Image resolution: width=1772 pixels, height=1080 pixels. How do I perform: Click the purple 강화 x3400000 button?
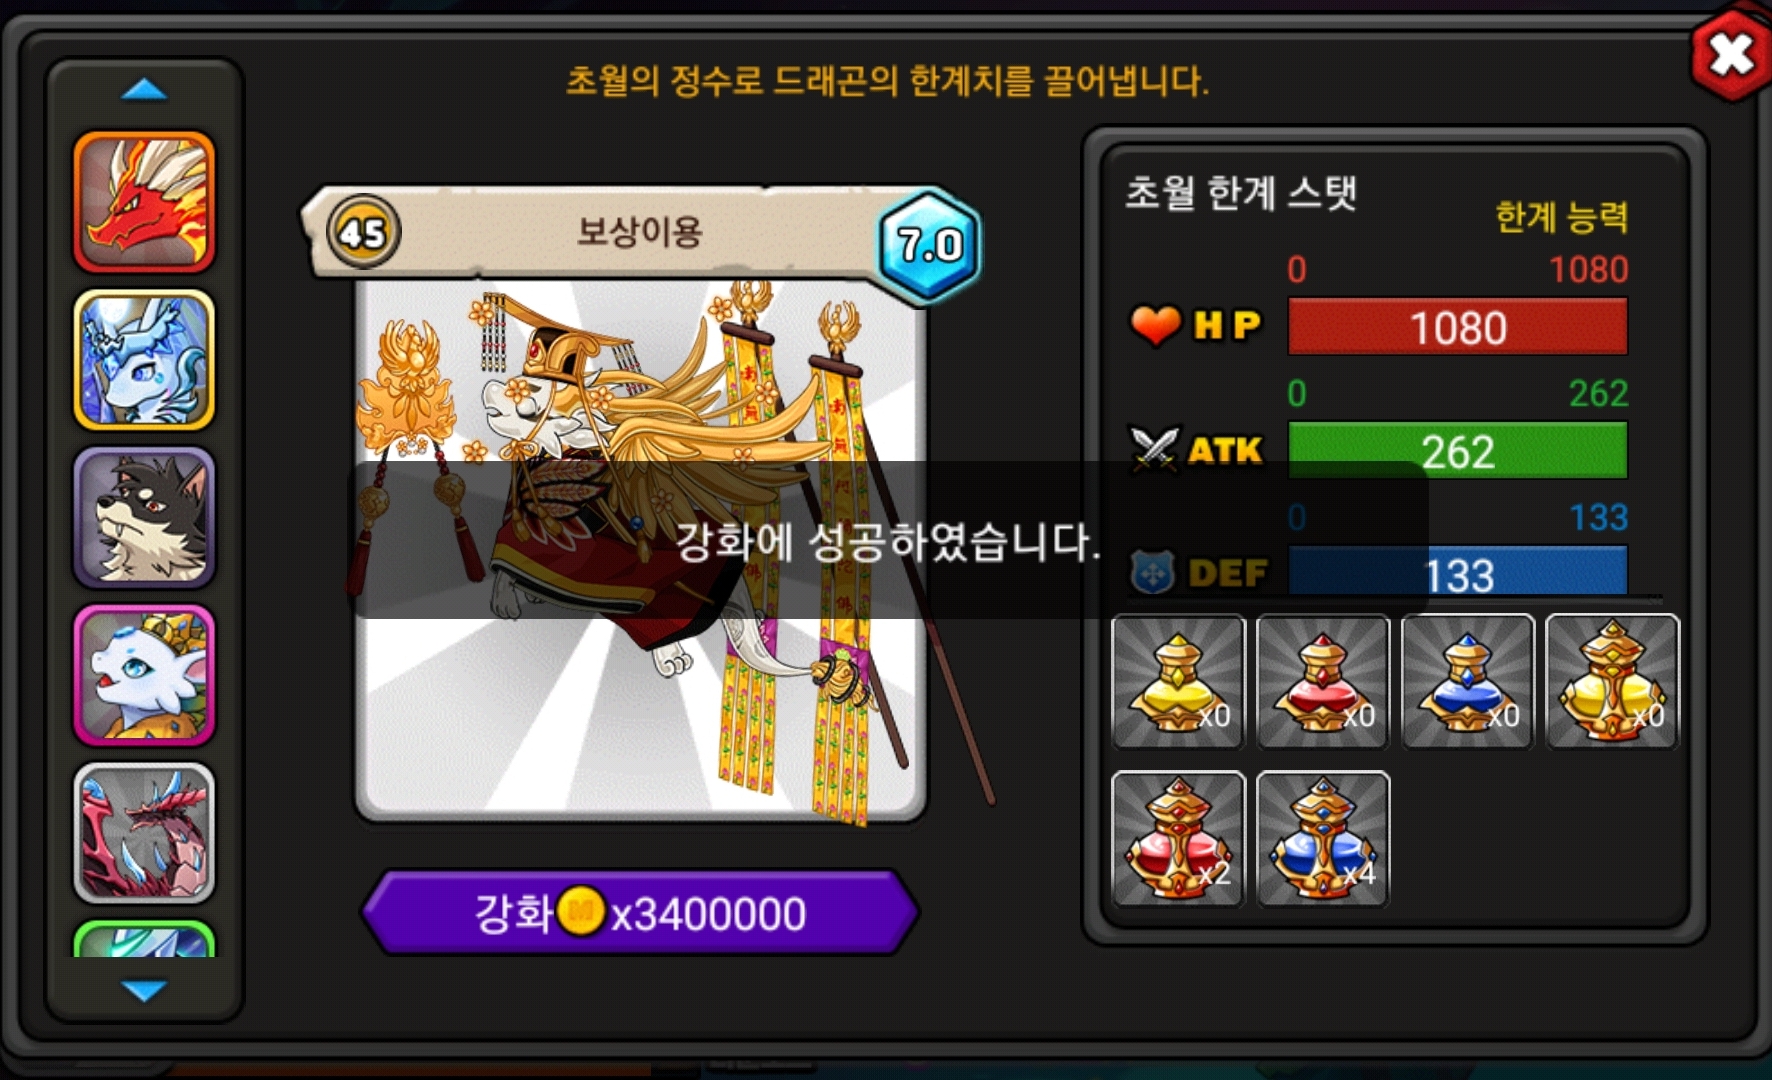pos(640,913)
